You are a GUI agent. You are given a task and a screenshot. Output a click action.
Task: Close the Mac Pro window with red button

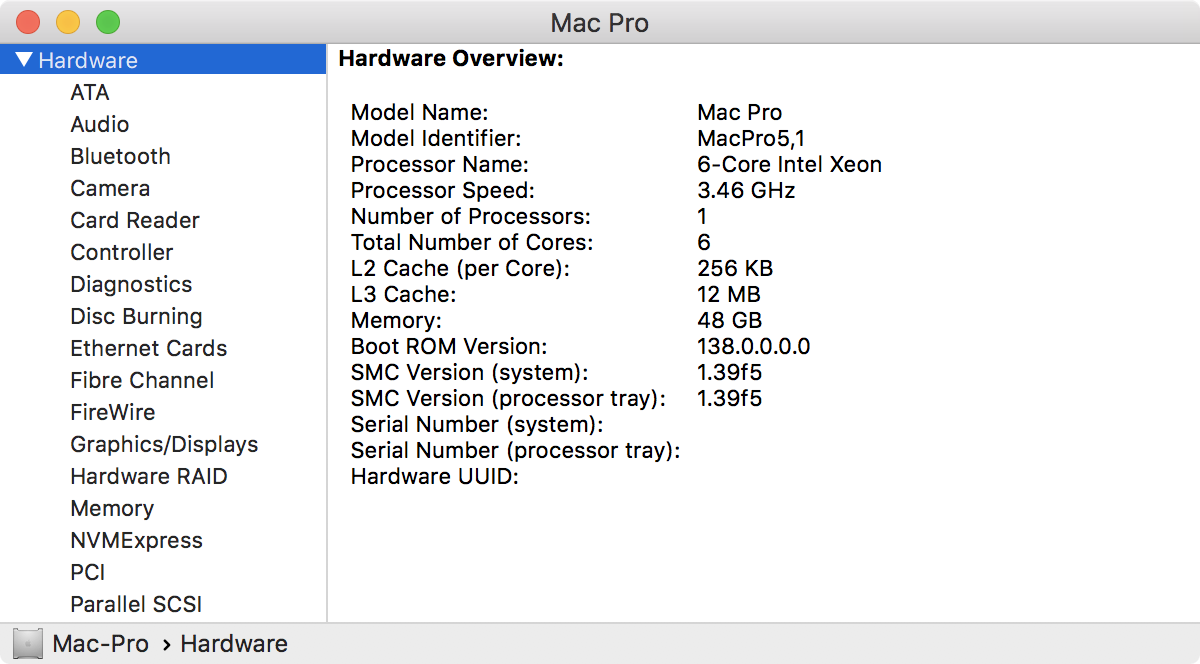tap(28, 21)
